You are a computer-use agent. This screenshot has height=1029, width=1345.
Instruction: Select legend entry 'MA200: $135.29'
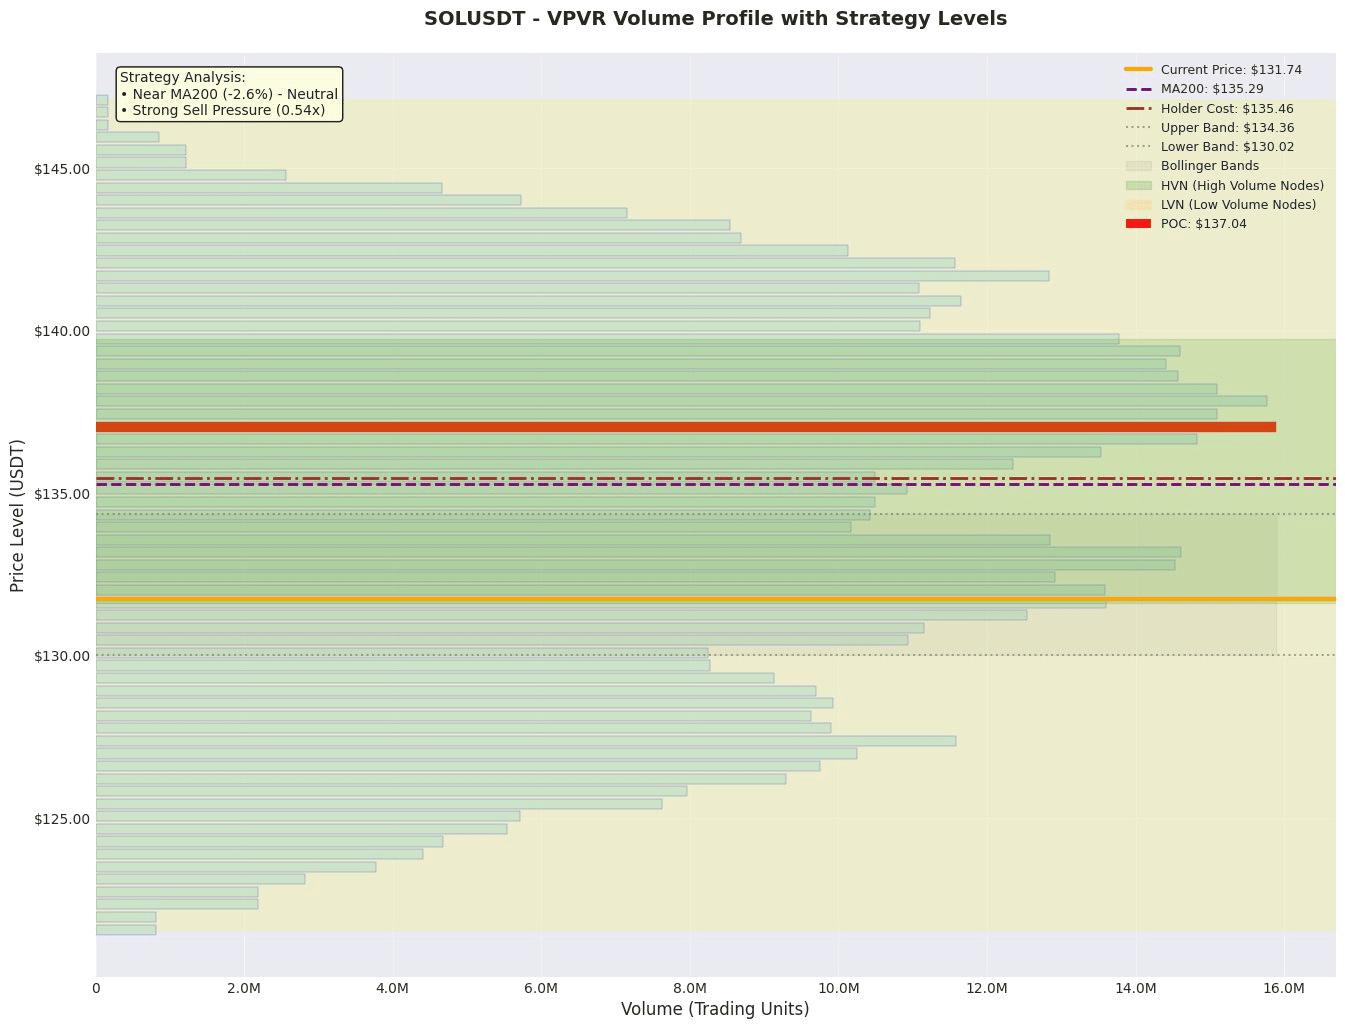[1212, 89]
